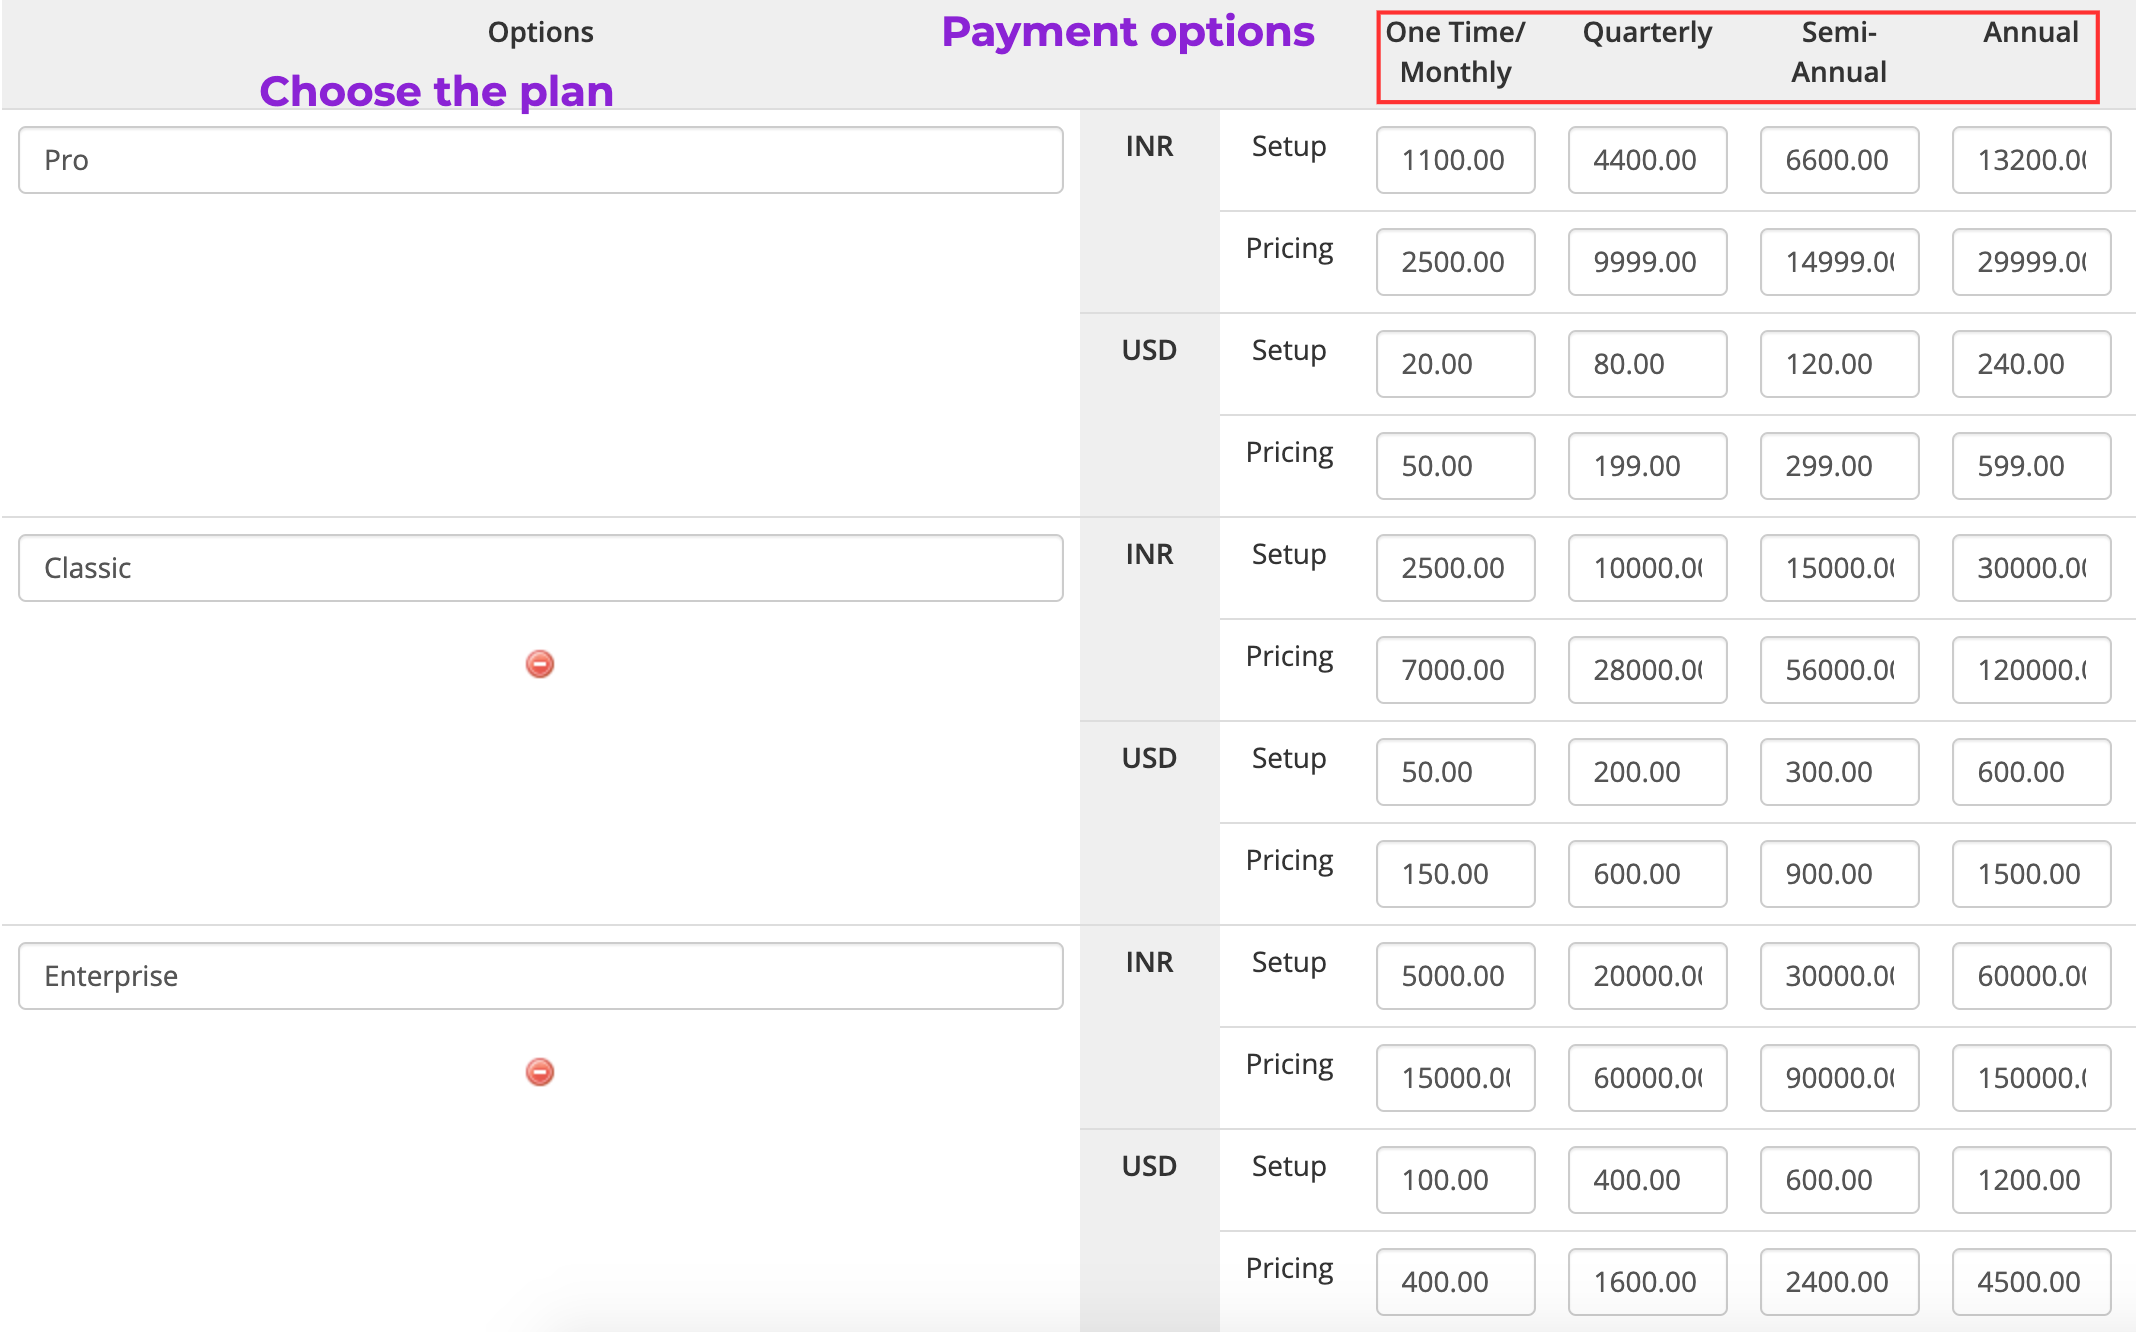
Task: Select the Pro plan name field
Action: coord(539,159)
